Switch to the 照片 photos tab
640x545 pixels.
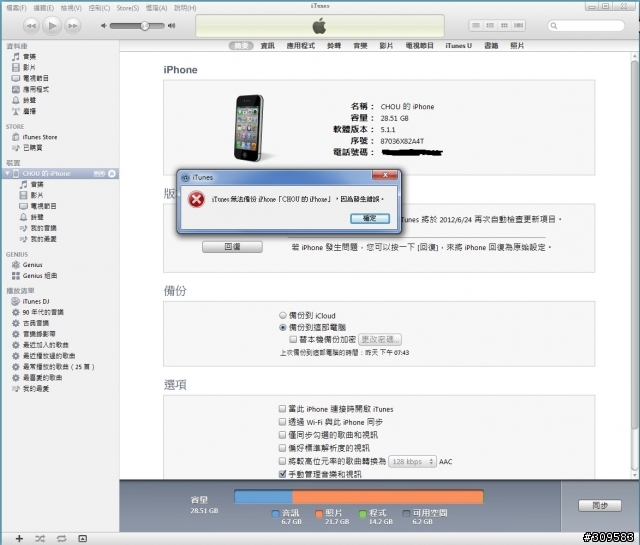coord(517,46)
